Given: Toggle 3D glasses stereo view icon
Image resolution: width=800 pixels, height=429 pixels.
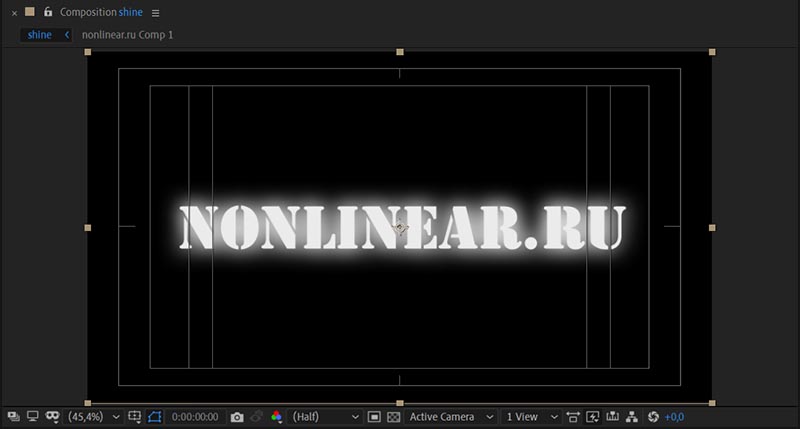Looking at the screenshot, I should pyautogui.click(x=52, y=417).
